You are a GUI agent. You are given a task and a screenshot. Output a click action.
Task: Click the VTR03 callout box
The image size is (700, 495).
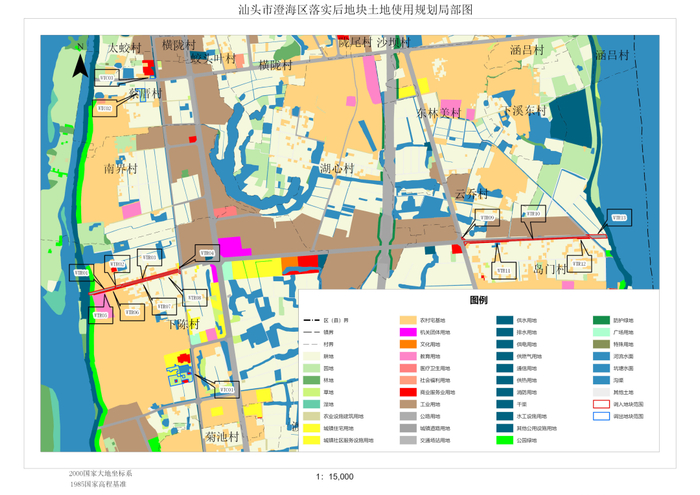tap(150, 258)
